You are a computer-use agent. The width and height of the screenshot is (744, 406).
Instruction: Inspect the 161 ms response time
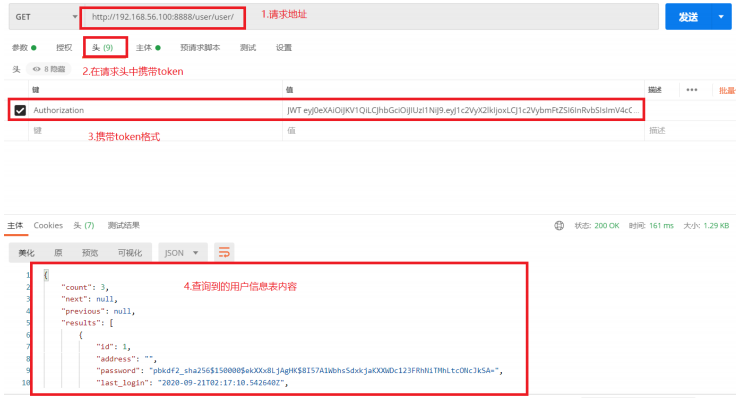click(x=661, y=226)
